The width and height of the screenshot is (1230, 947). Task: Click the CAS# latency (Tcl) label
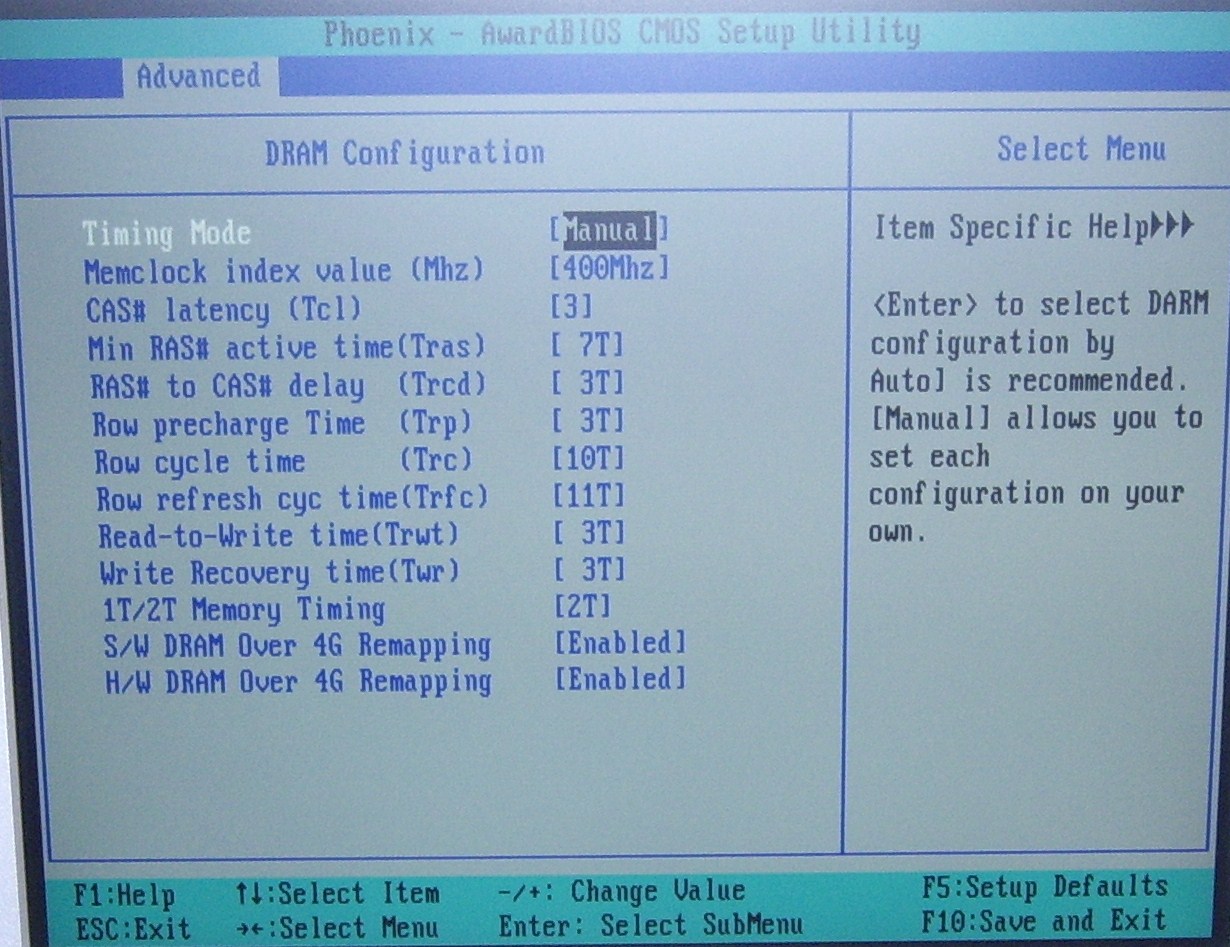(224, 309)
